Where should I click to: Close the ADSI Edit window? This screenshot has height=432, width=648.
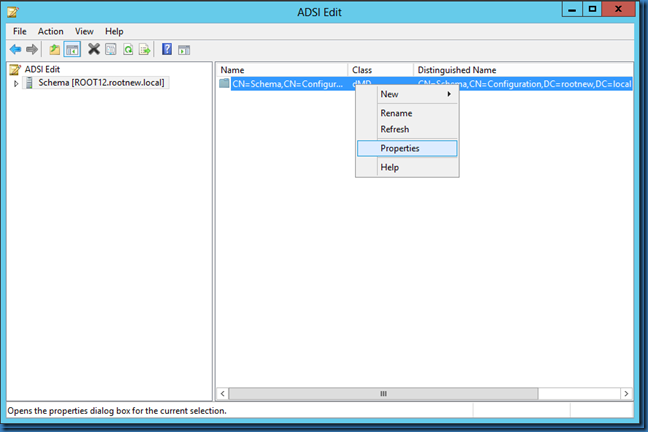click(618, 10)
